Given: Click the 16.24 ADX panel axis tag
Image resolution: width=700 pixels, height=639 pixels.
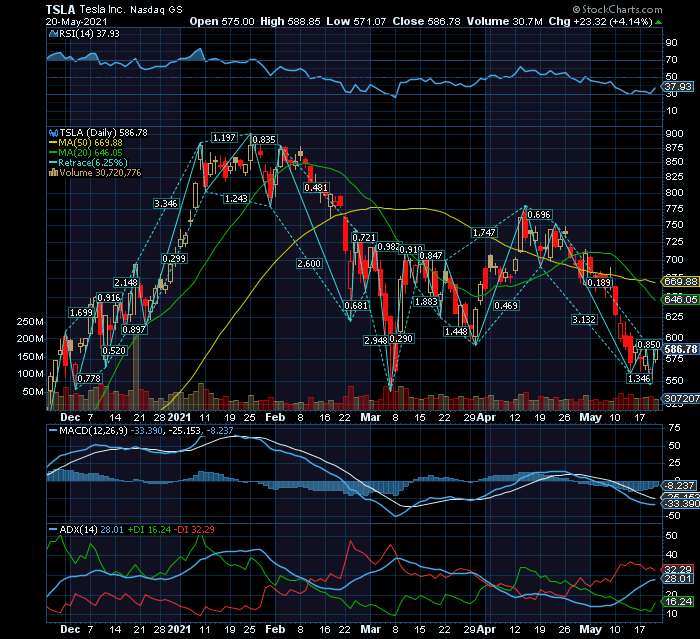Looking at the screenshot, I should pos(678,601).
